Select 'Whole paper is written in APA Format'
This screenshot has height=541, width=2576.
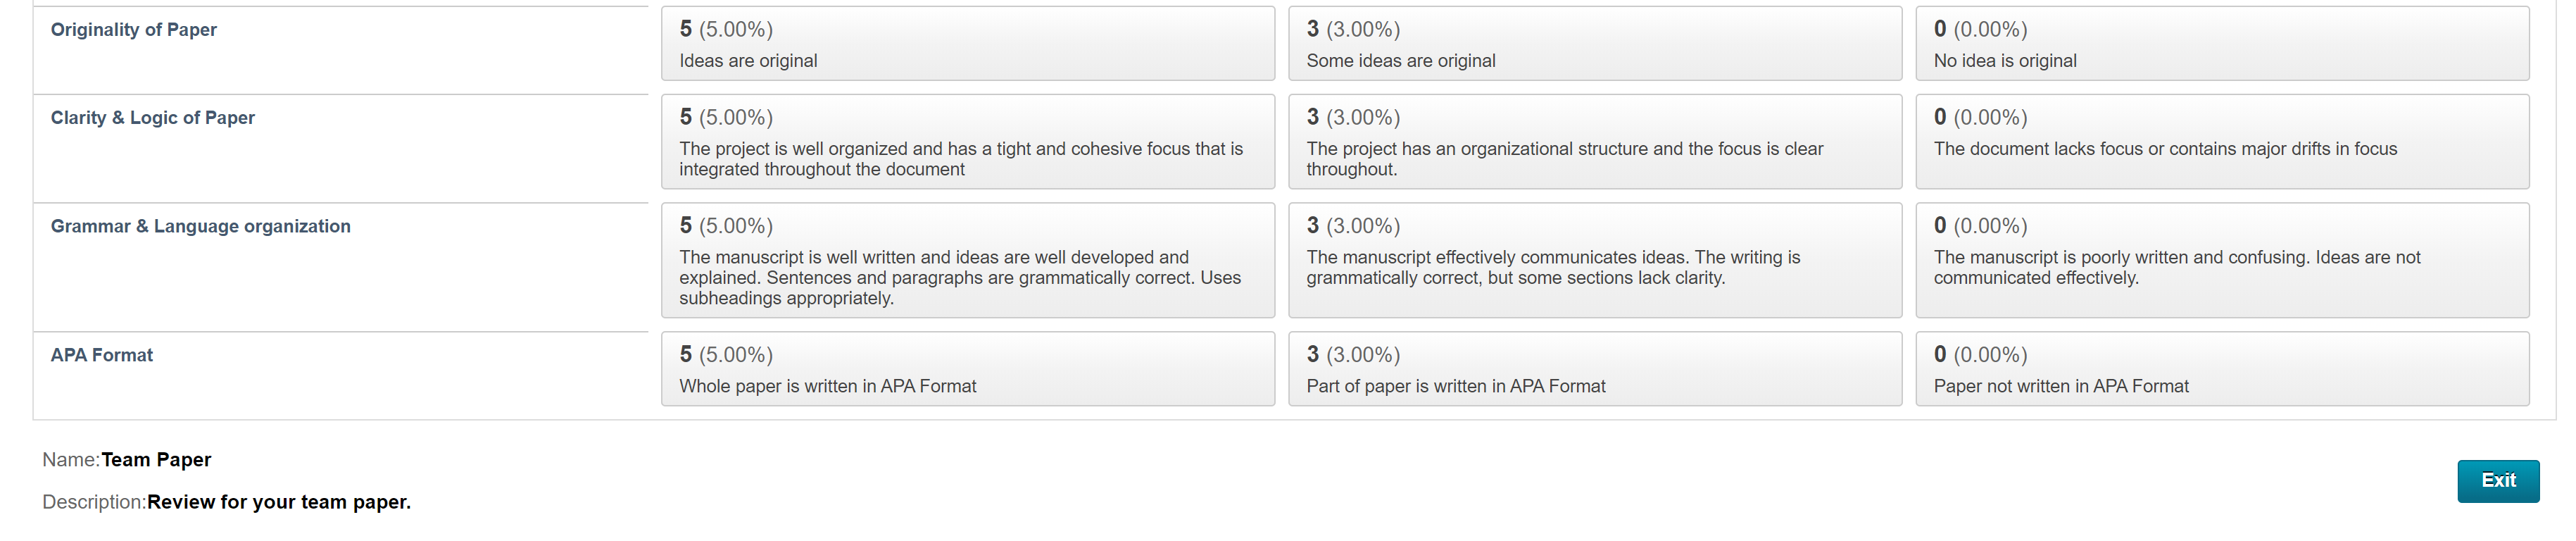(967, 369)
